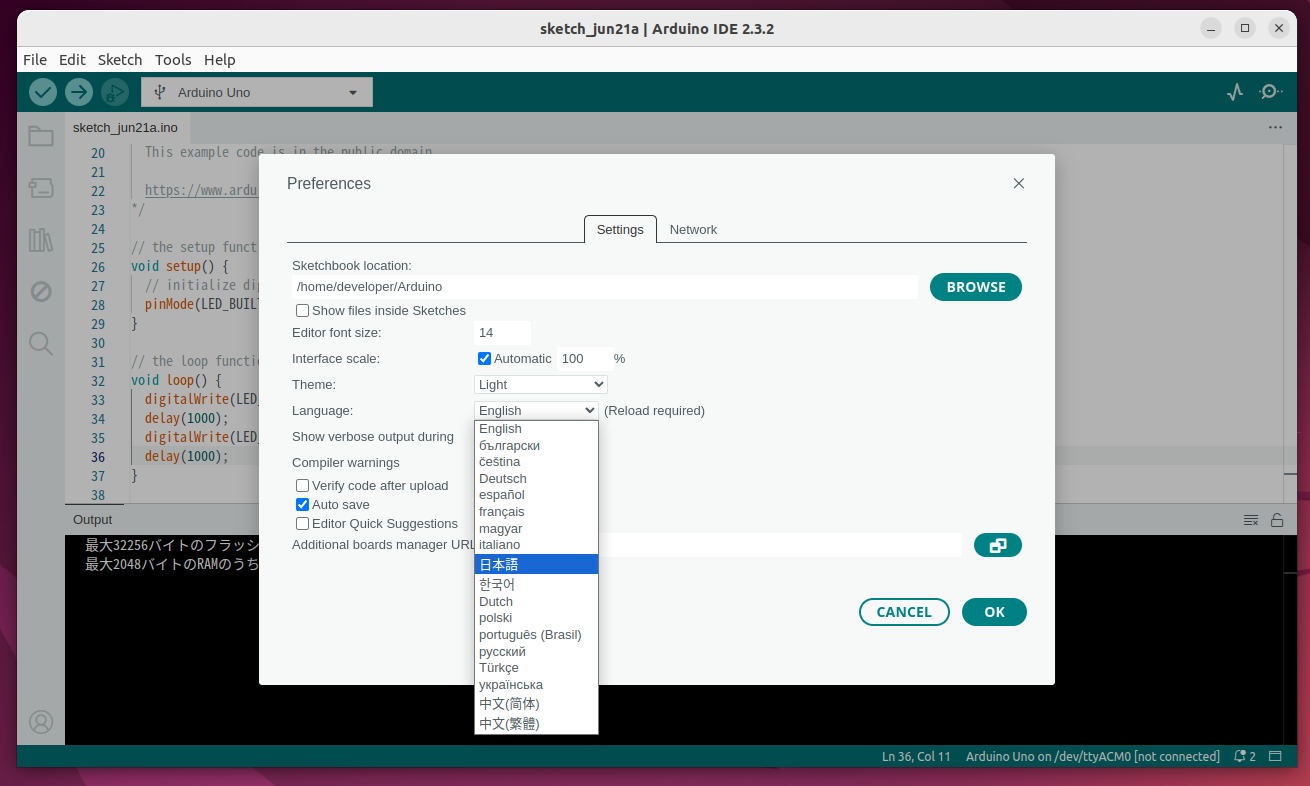1310x786 pixels.
Task: Disable Auto save
Action: tap(302, 504)
